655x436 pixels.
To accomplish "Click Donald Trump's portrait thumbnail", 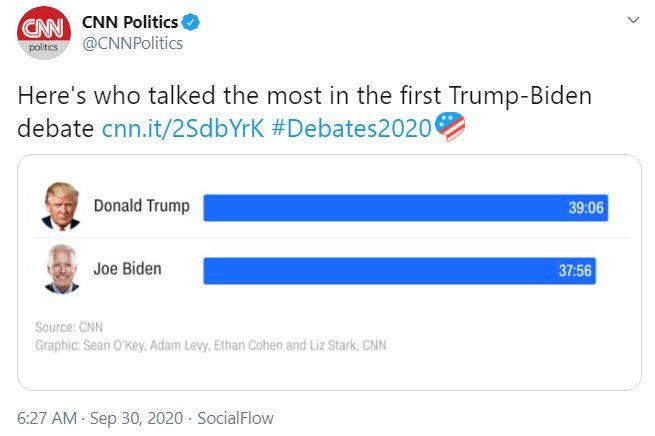I will pos(61,206).
